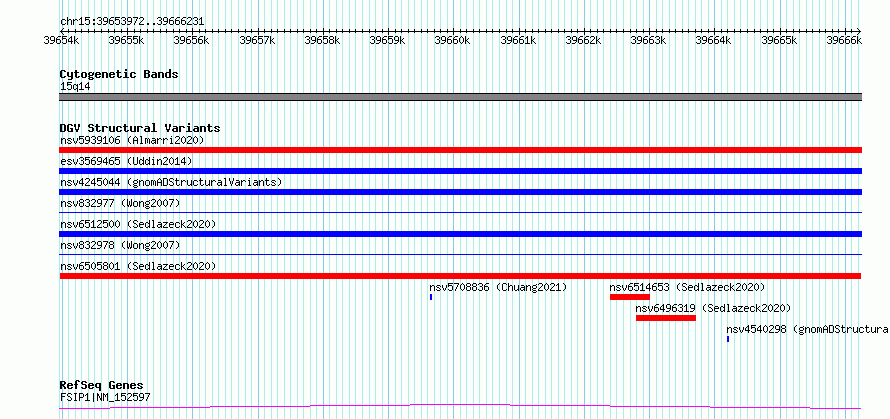Click the Cytogenetic Bands track title

119,74
